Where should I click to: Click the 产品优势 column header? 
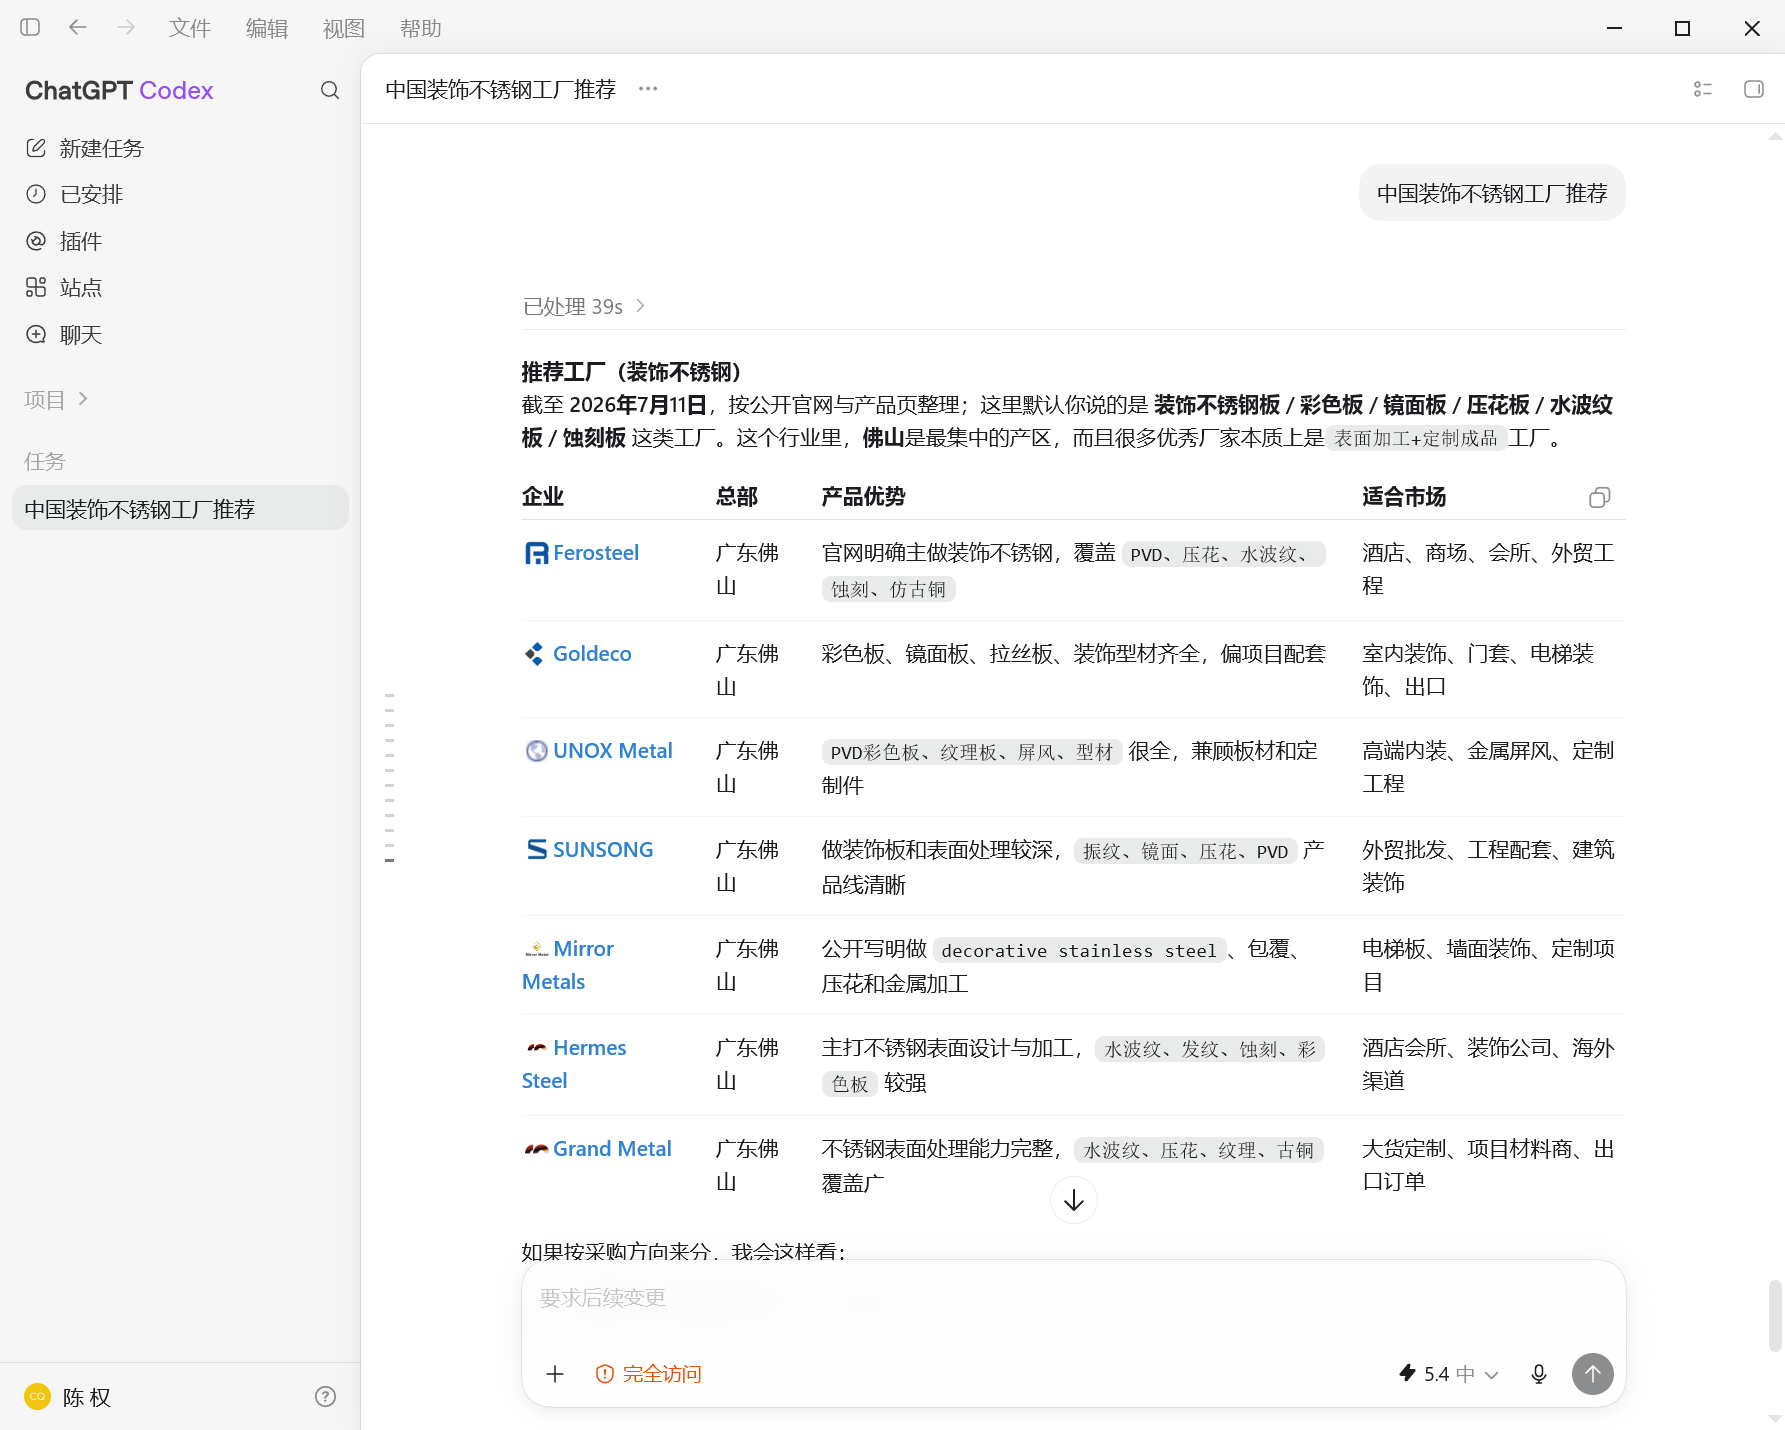(863, 497)
